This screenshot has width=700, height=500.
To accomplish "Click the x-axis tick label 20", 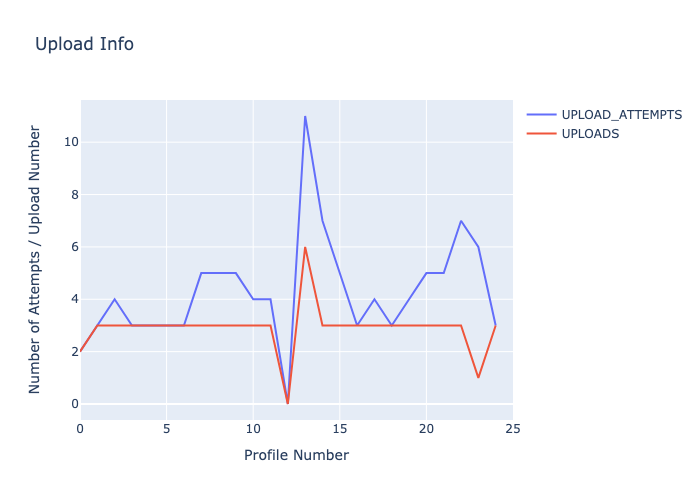I will coord(426,429).
